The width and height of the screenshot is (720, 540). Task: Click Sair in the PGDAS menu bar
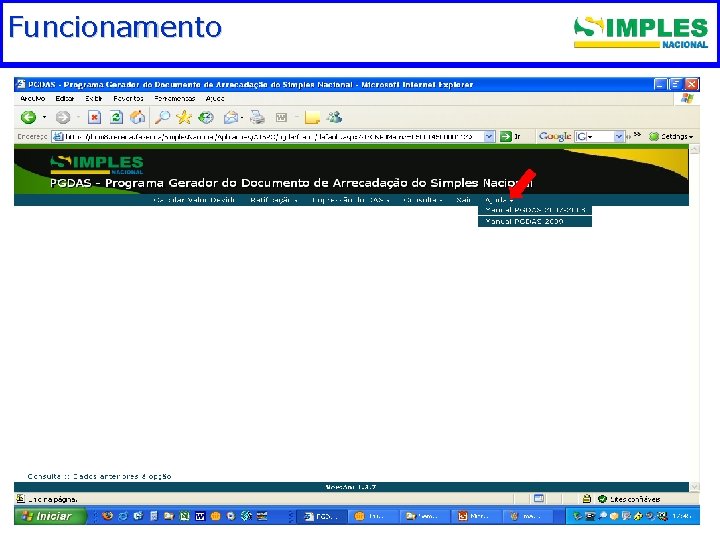coord(463,200)
